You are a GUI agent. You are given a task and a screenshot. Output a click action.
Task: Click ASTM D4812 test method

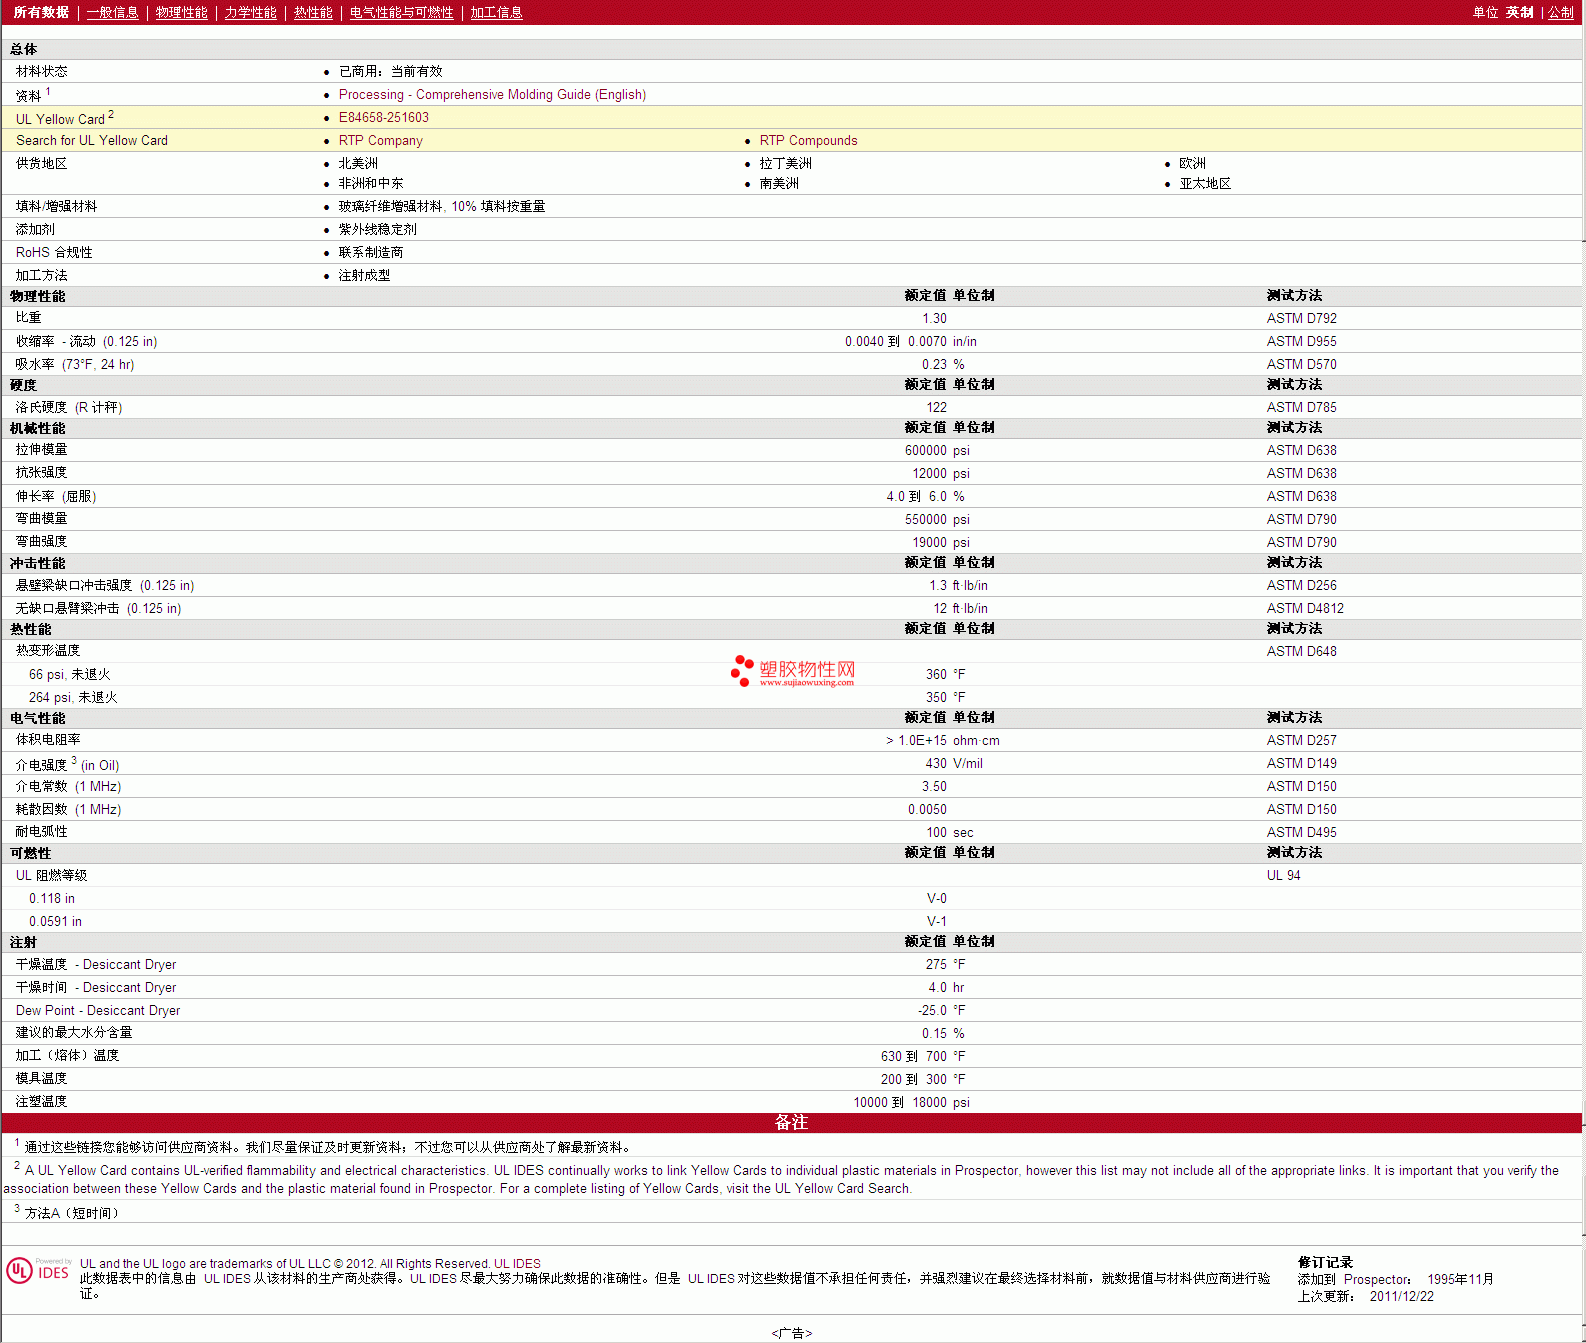point(1305,608)
